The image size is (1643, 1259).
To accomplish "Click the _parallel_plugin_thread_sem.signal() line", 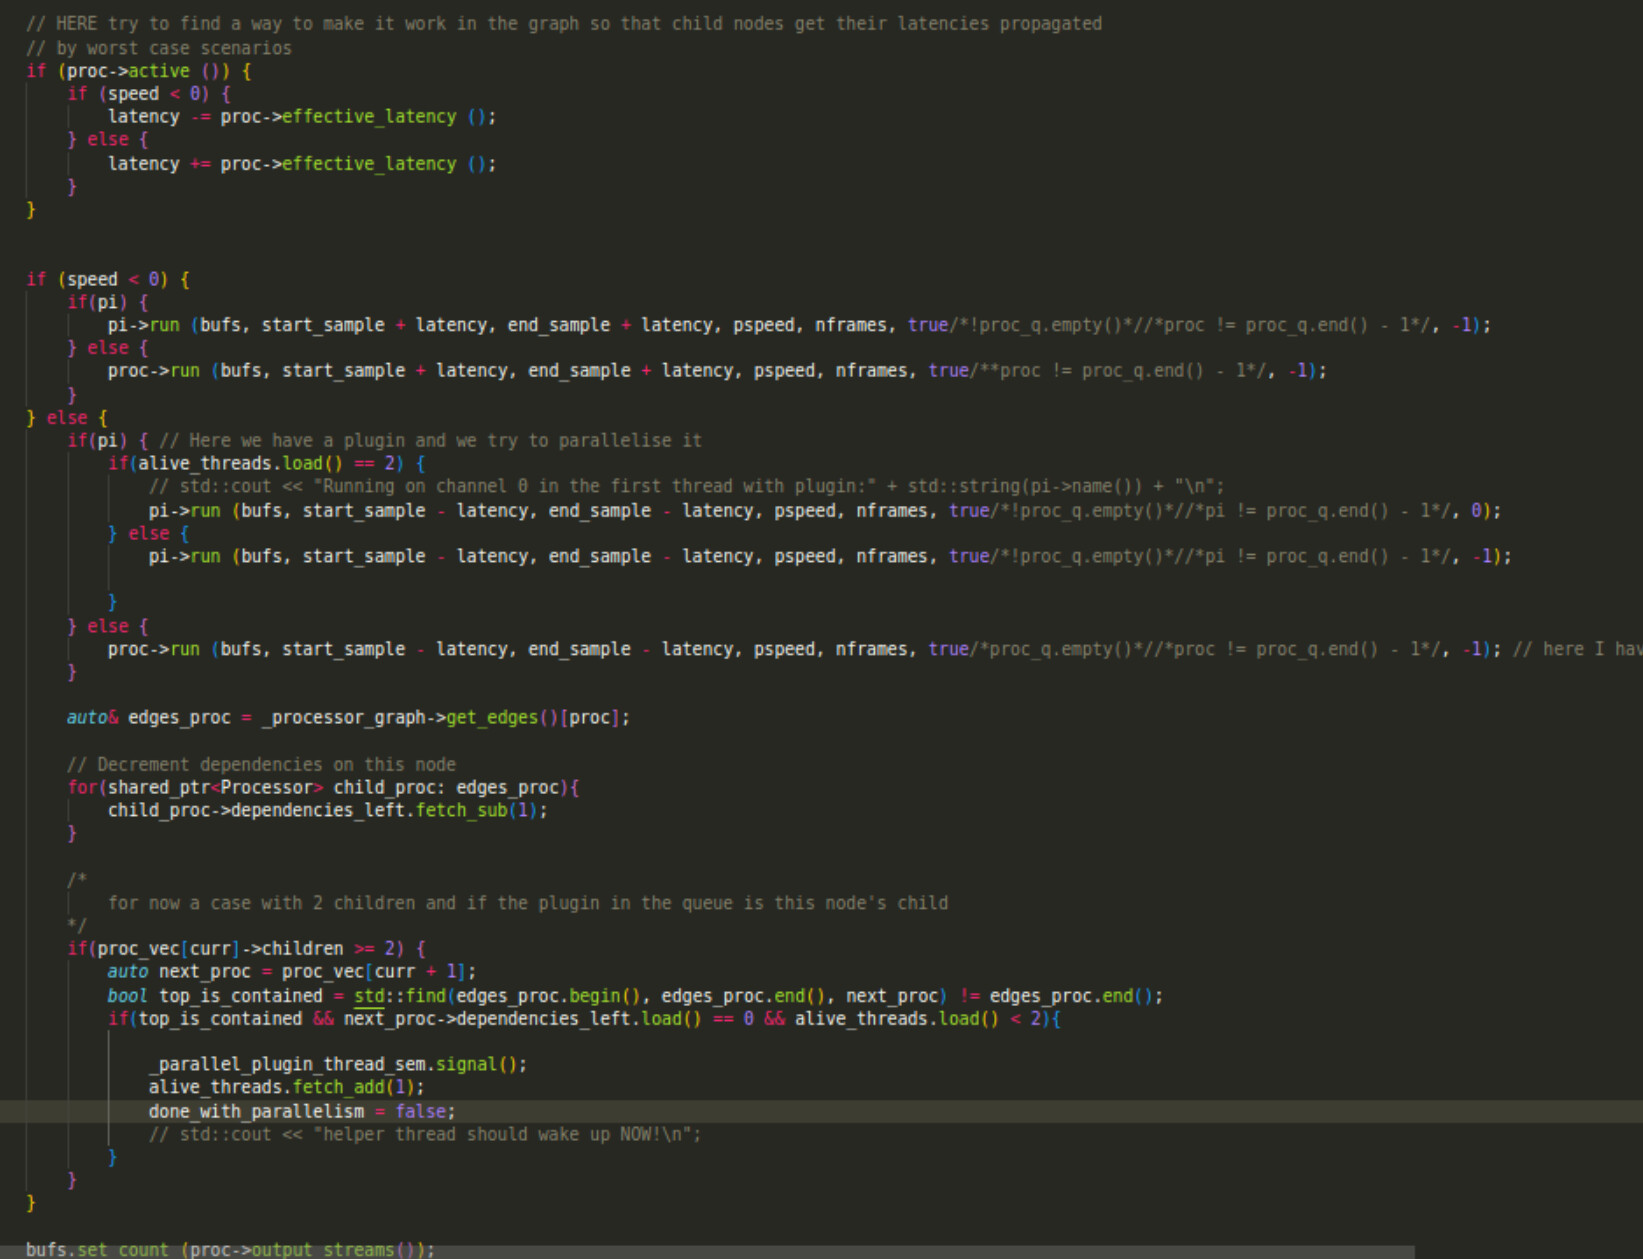I will (337, 1065).
